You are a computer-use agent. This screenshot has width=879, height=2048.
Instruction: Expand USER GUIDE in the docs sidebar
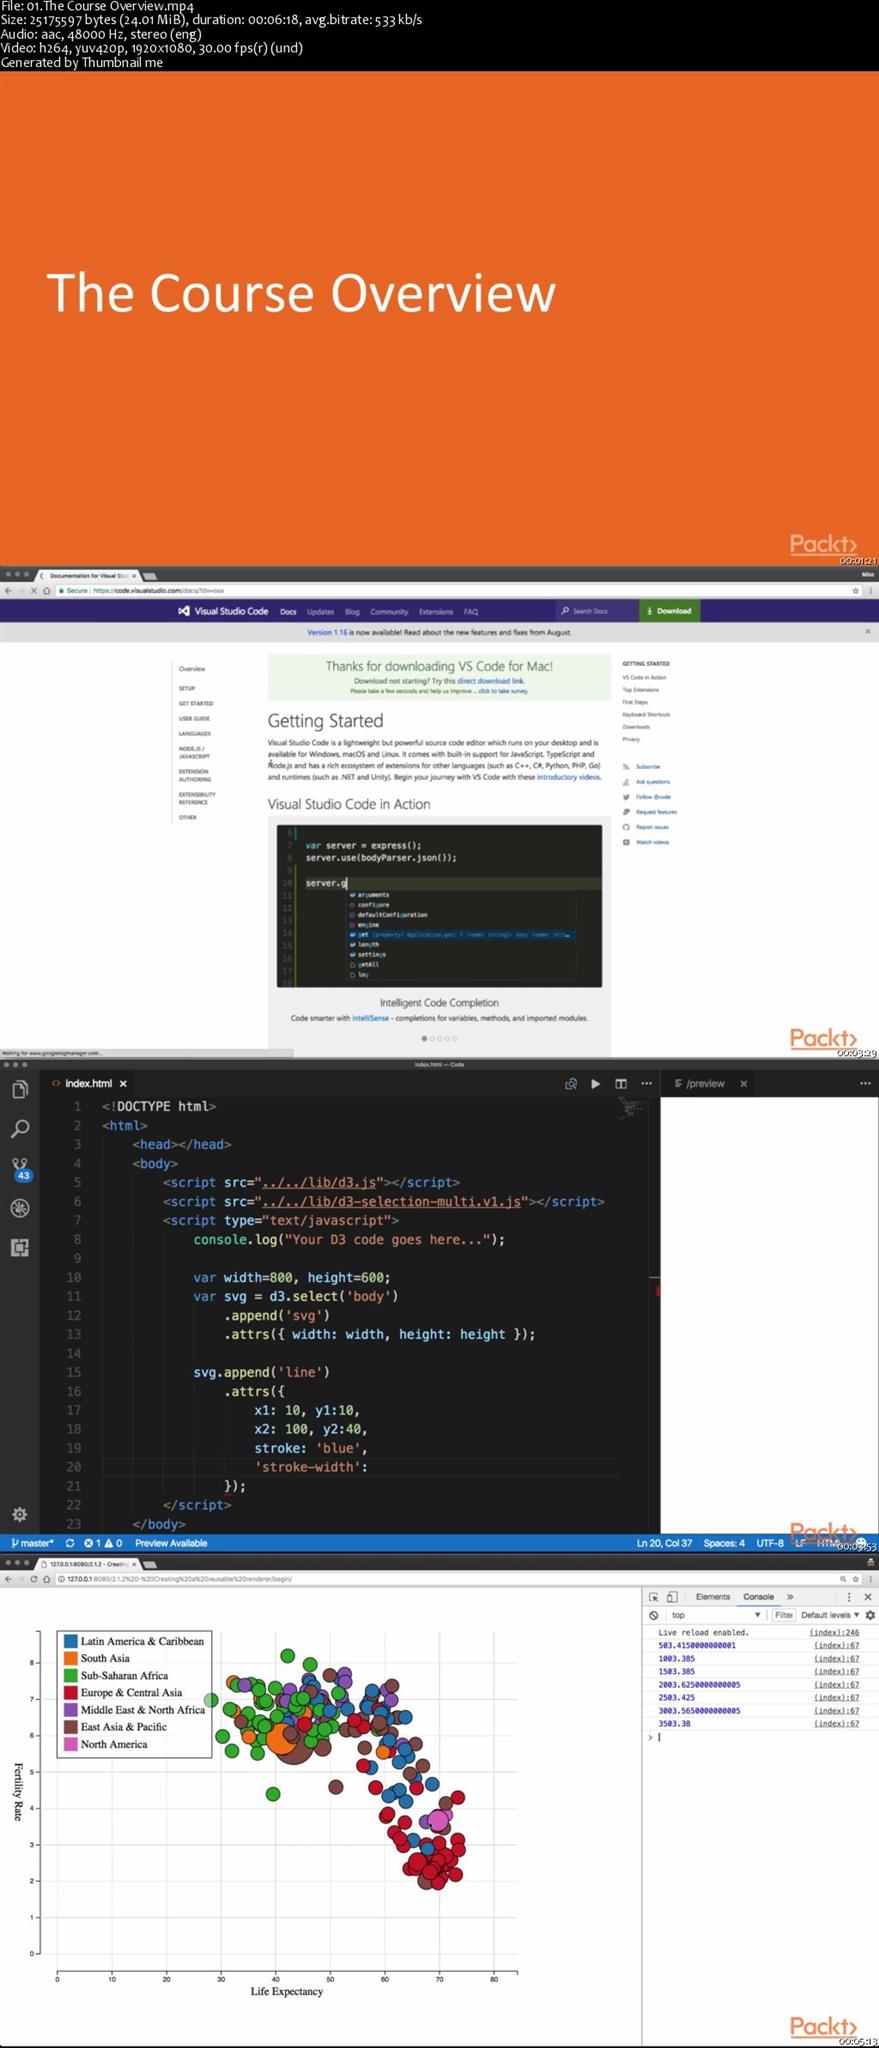[194, 718]
